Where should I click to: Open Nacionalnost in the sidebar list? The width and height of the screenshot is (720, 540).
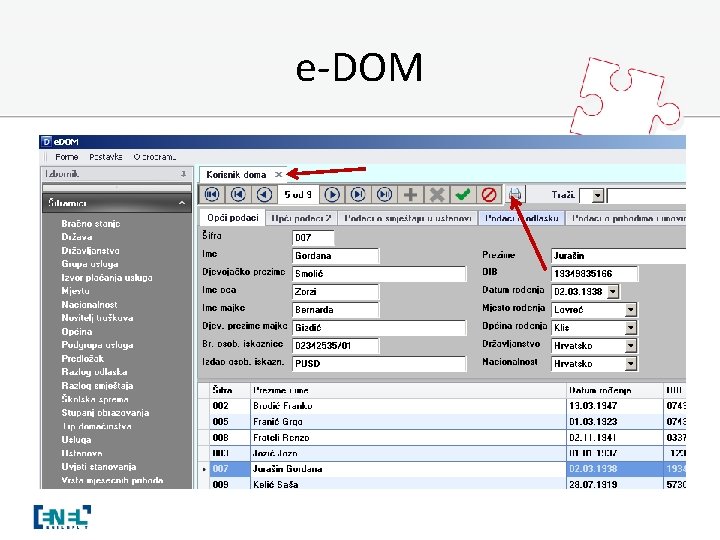(89, 304)
